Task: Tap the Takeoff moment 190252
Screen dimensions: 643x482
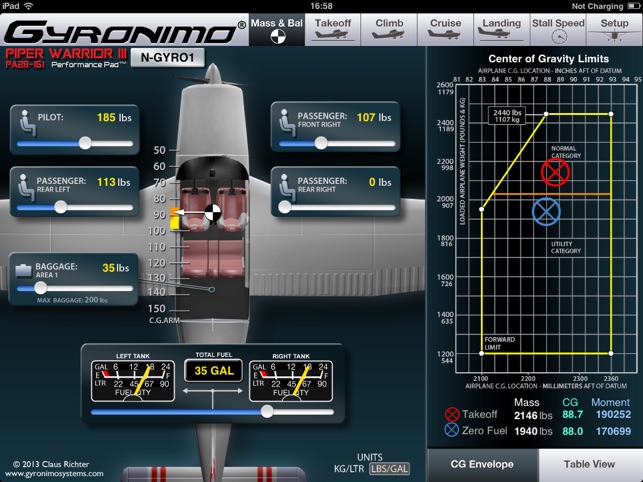Action: point(613,414)
